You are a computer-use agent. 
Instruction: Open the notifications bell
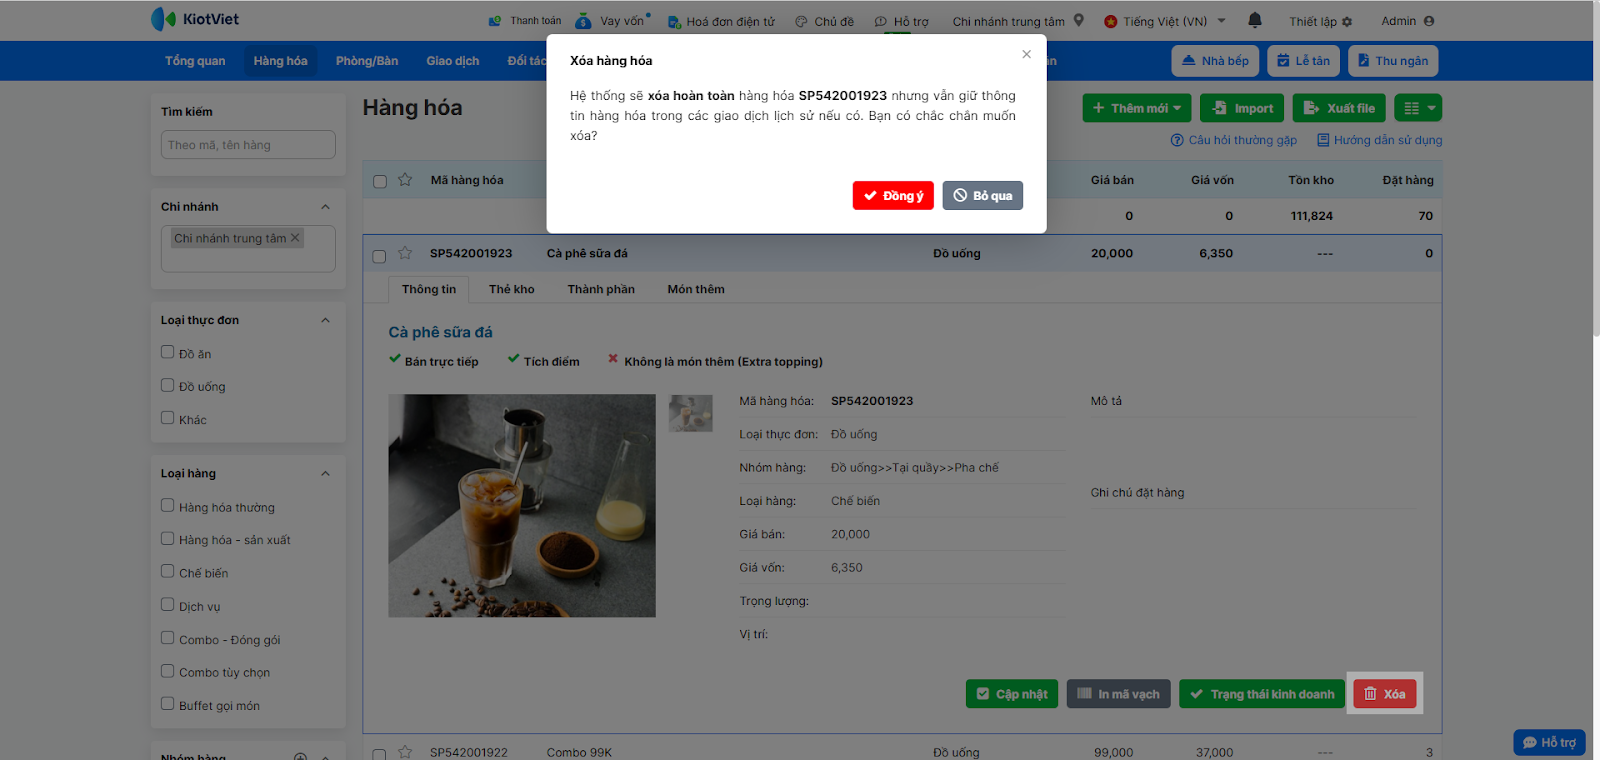pyautogui.click(x=1255, y=20)
